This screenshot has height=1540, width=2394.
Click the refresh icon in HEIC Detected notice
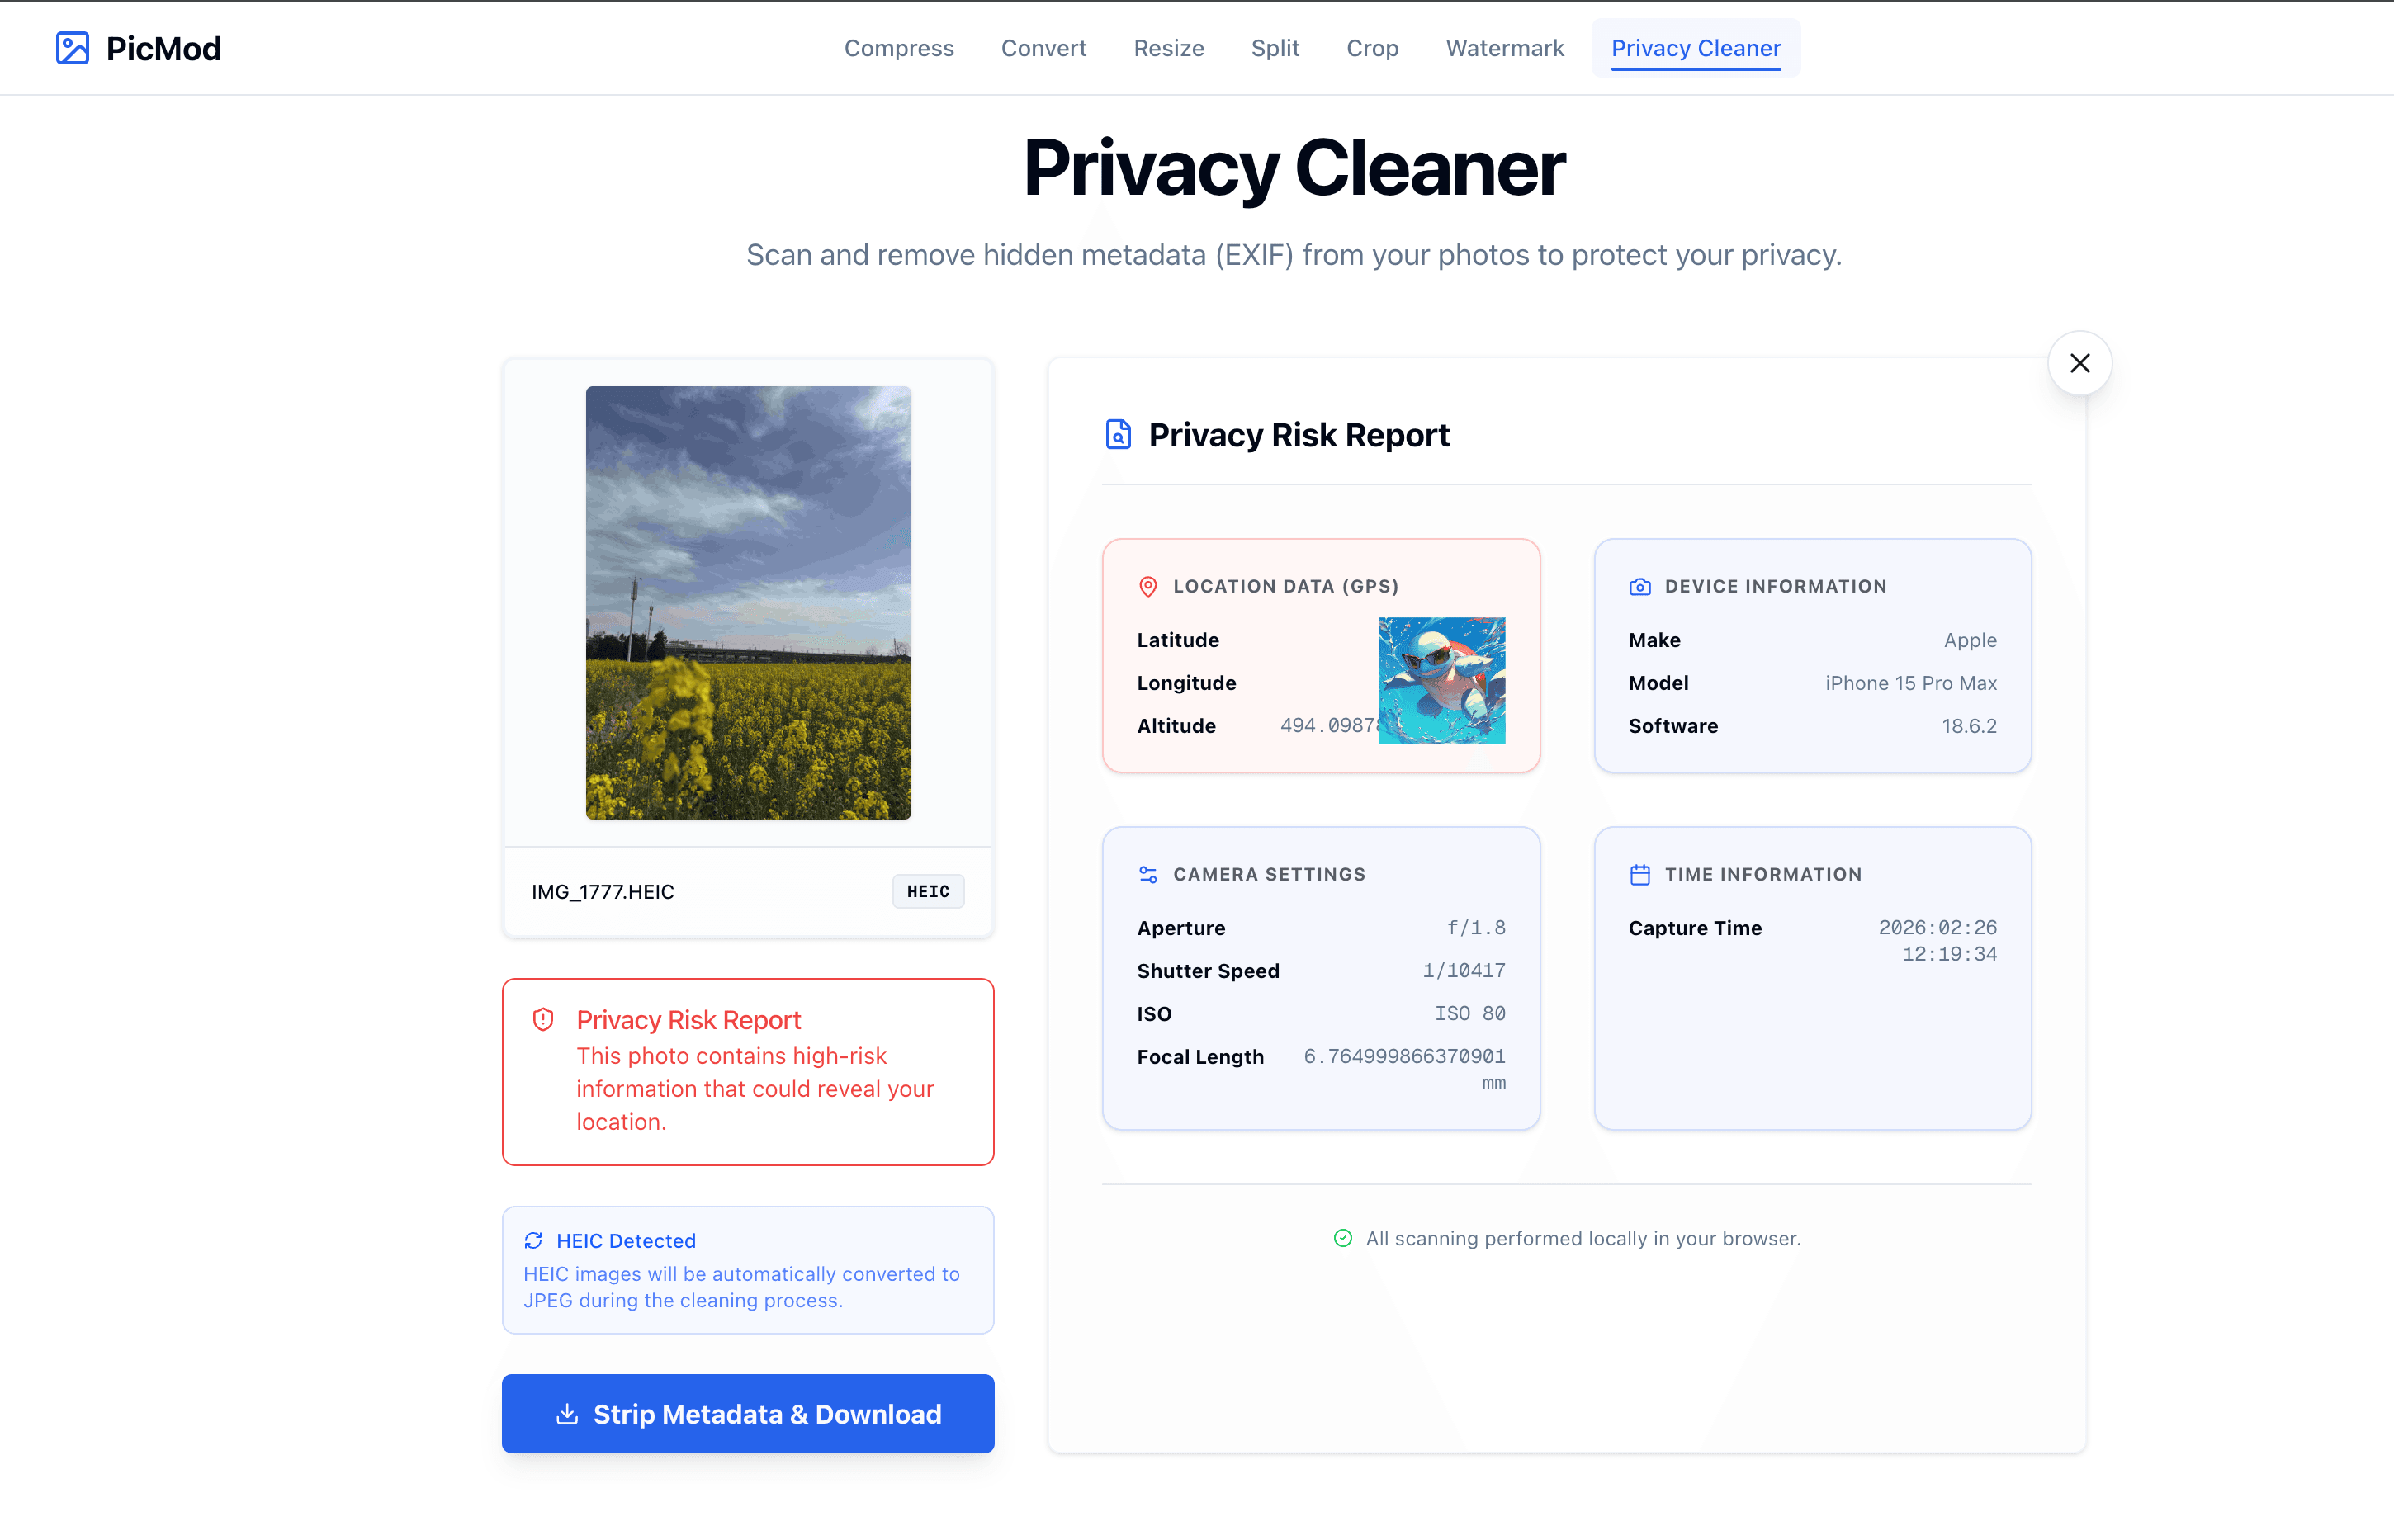(x=534, y=1240)
